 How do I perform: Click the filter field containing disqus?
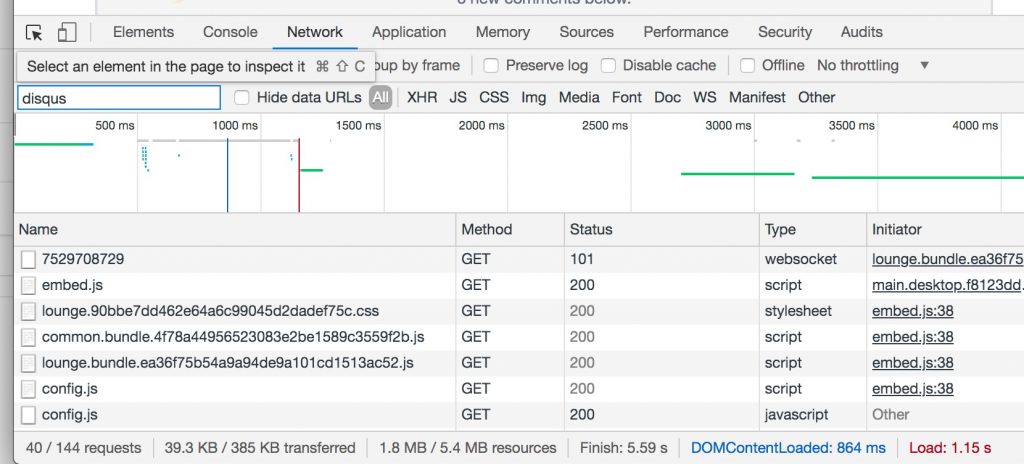pyautogui.click(x=119, y=98)
